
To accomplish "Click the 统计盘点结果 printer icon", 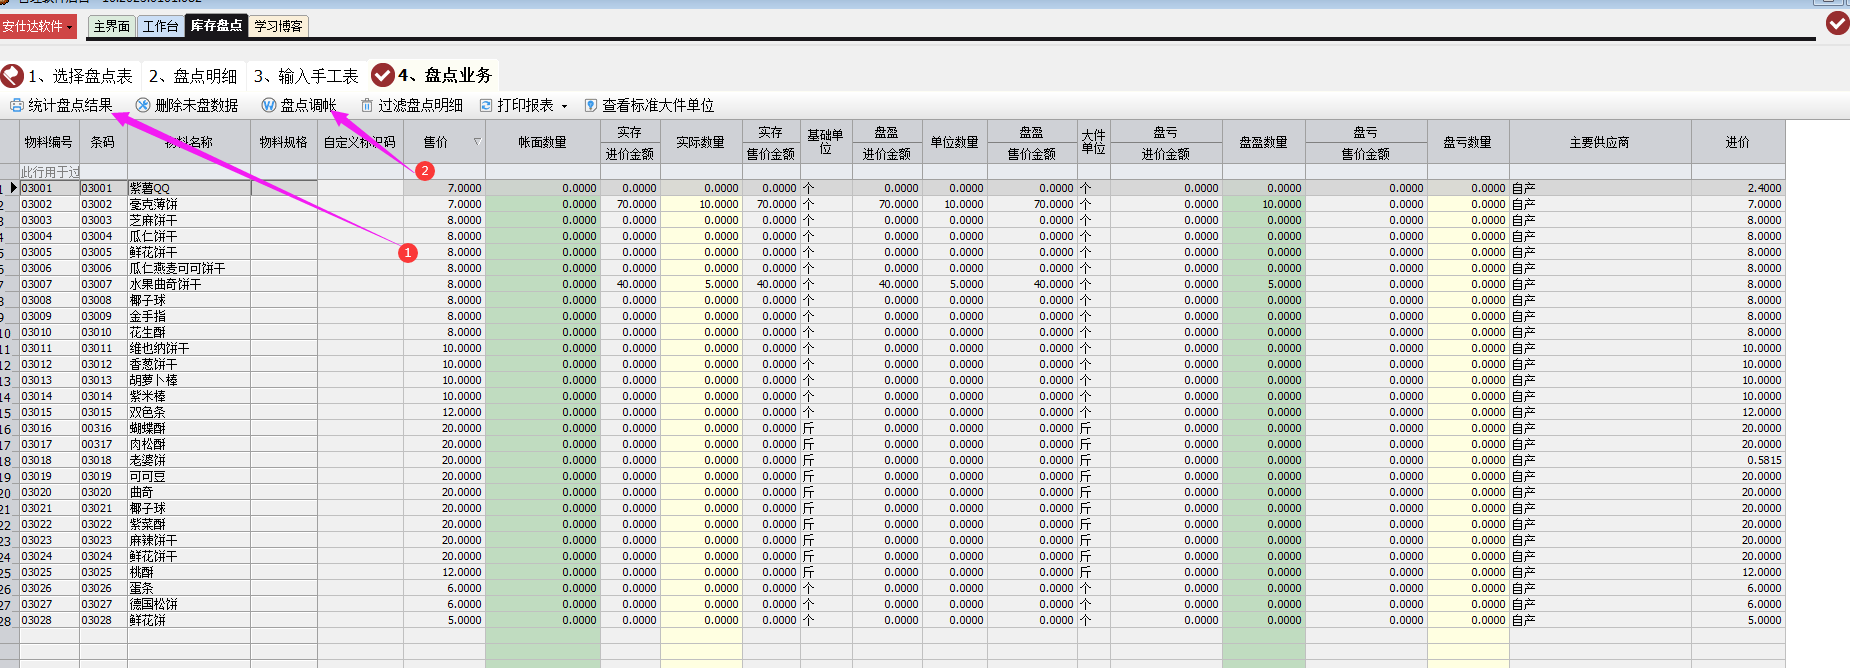I will pos(16,105).
